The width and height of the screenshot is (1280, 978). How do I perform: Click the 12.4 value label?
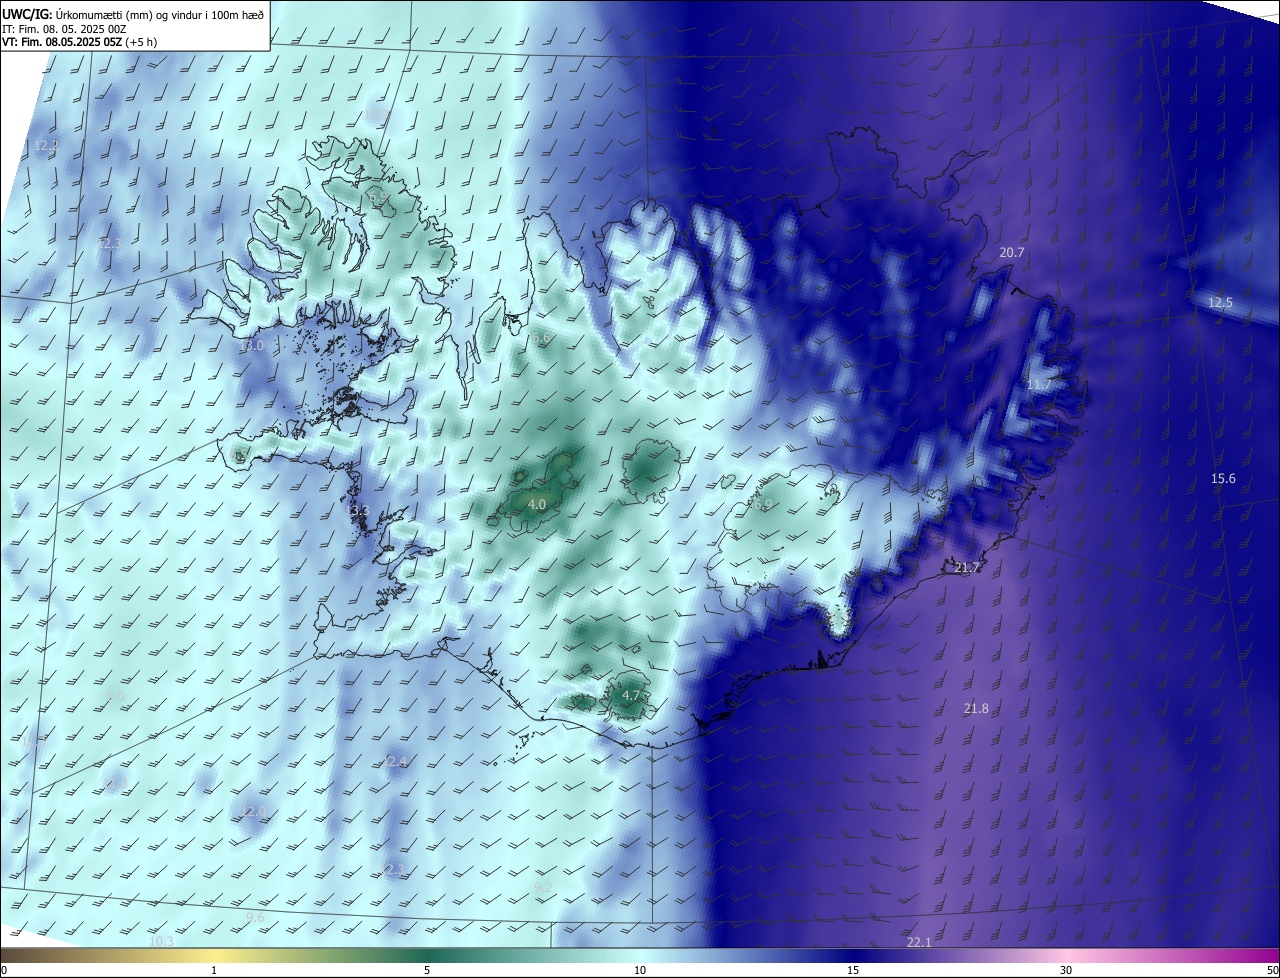tap(394, 763)
